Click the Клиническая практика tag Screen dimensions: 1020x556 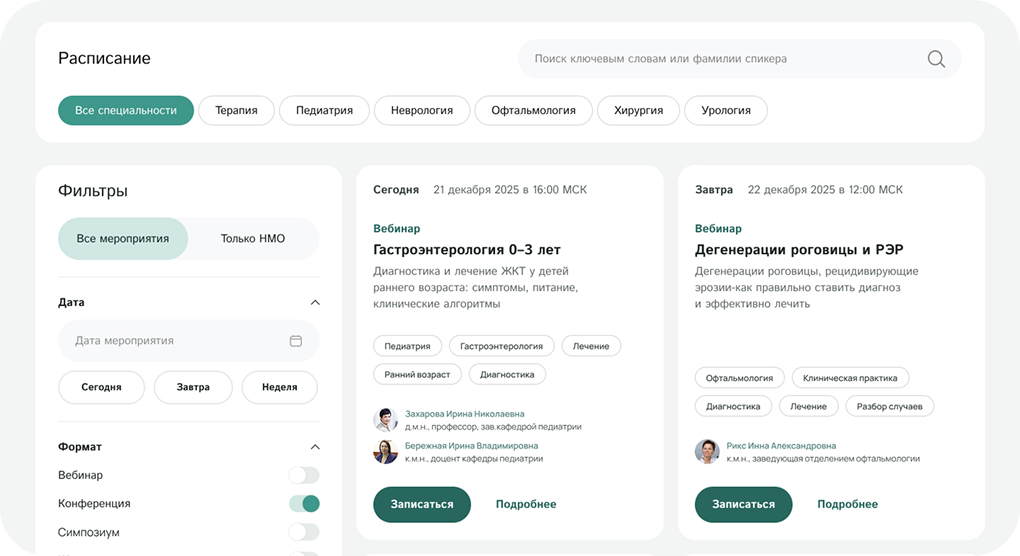tap(850, 378)
